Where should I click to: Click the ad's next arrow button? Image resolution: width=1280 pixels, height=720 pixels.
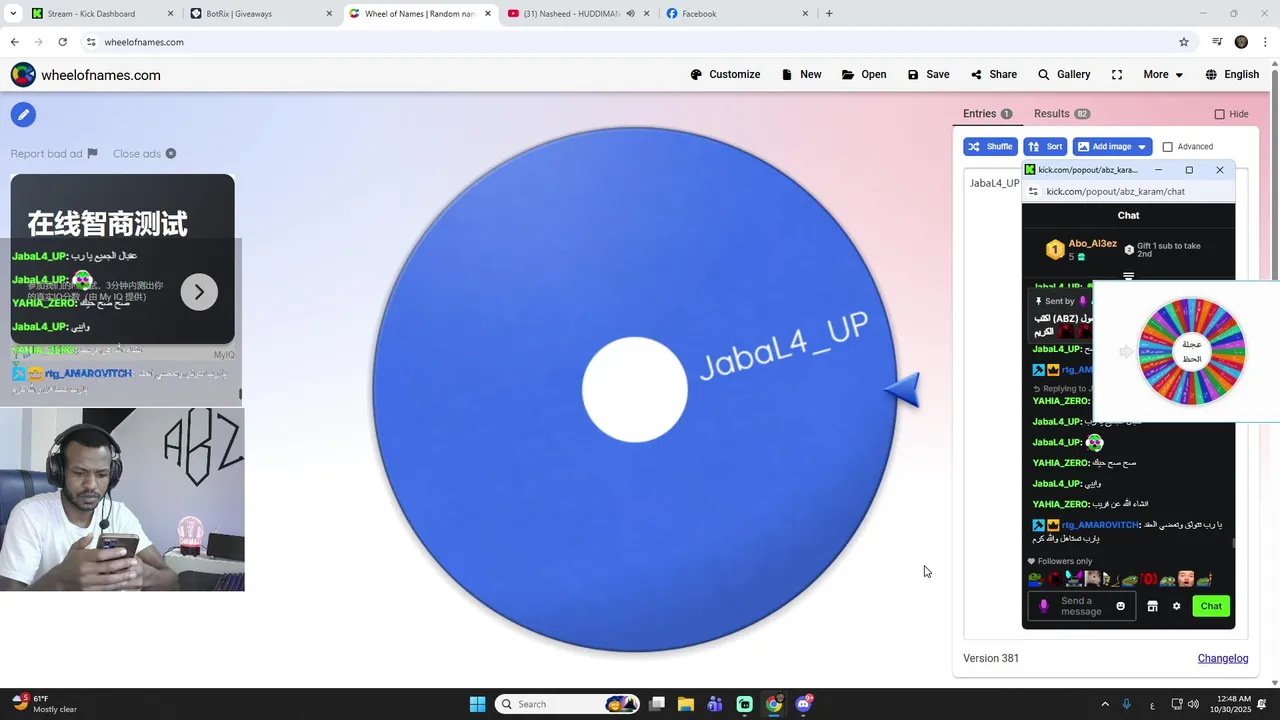199,292
